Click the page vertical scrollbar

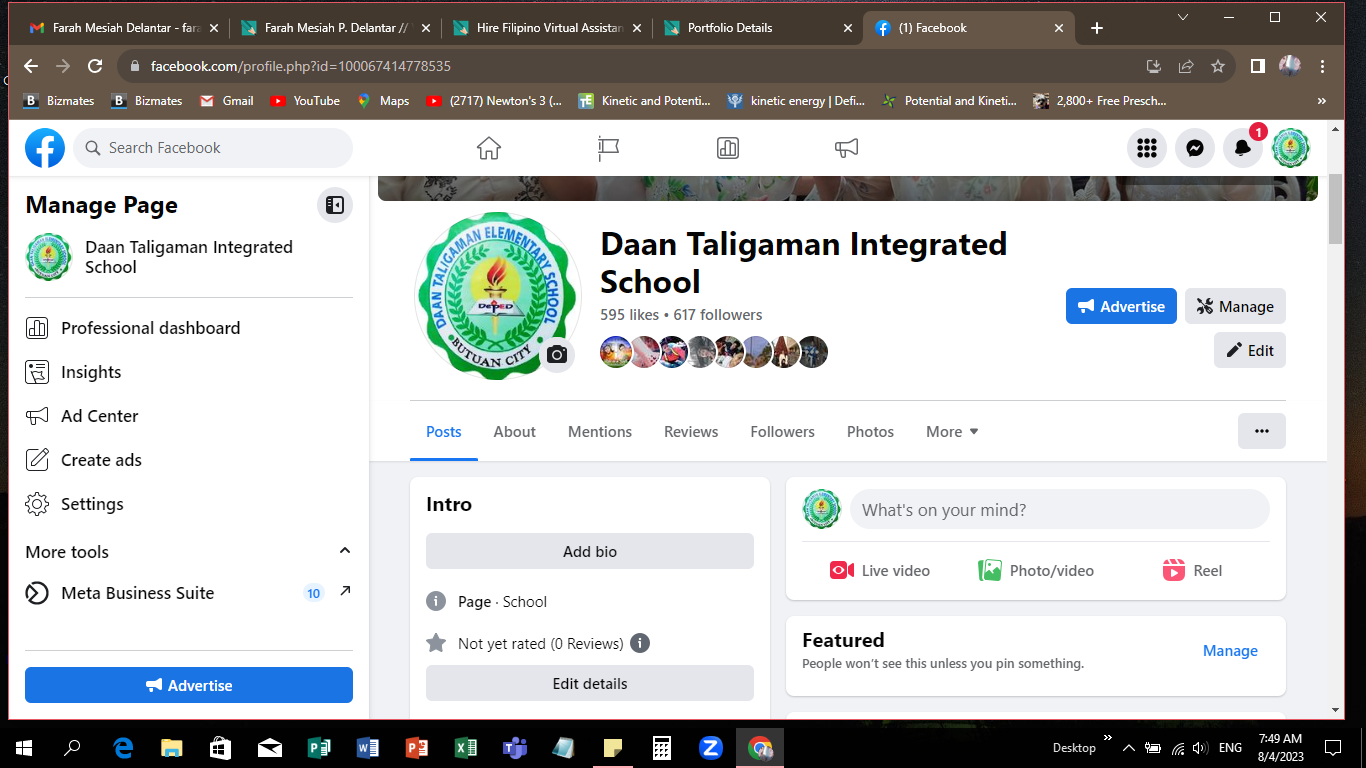(x=1336, y=210)
